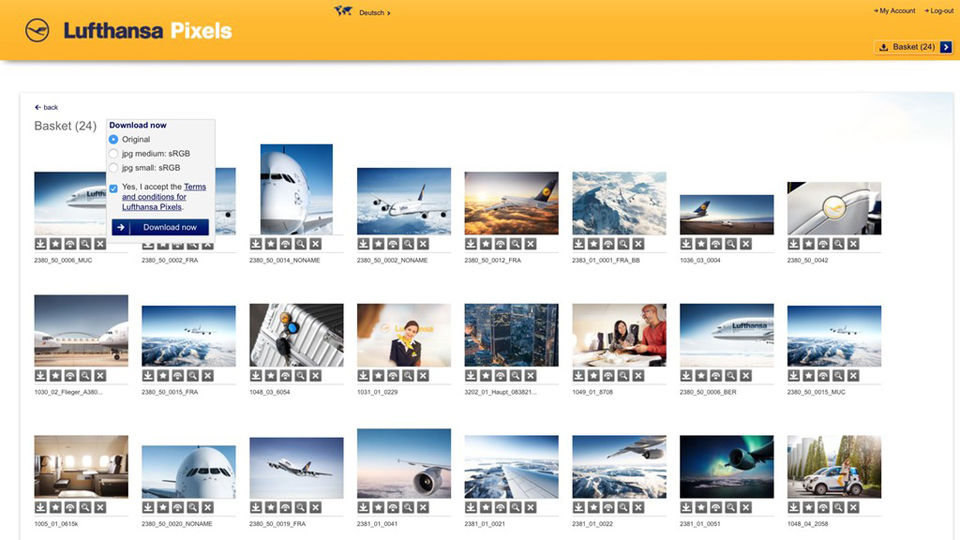Viewport: 960px width, 540px height.
Task: Remove 2380_50_0012_FRA from basket
Action: click(x=530, y=244)
